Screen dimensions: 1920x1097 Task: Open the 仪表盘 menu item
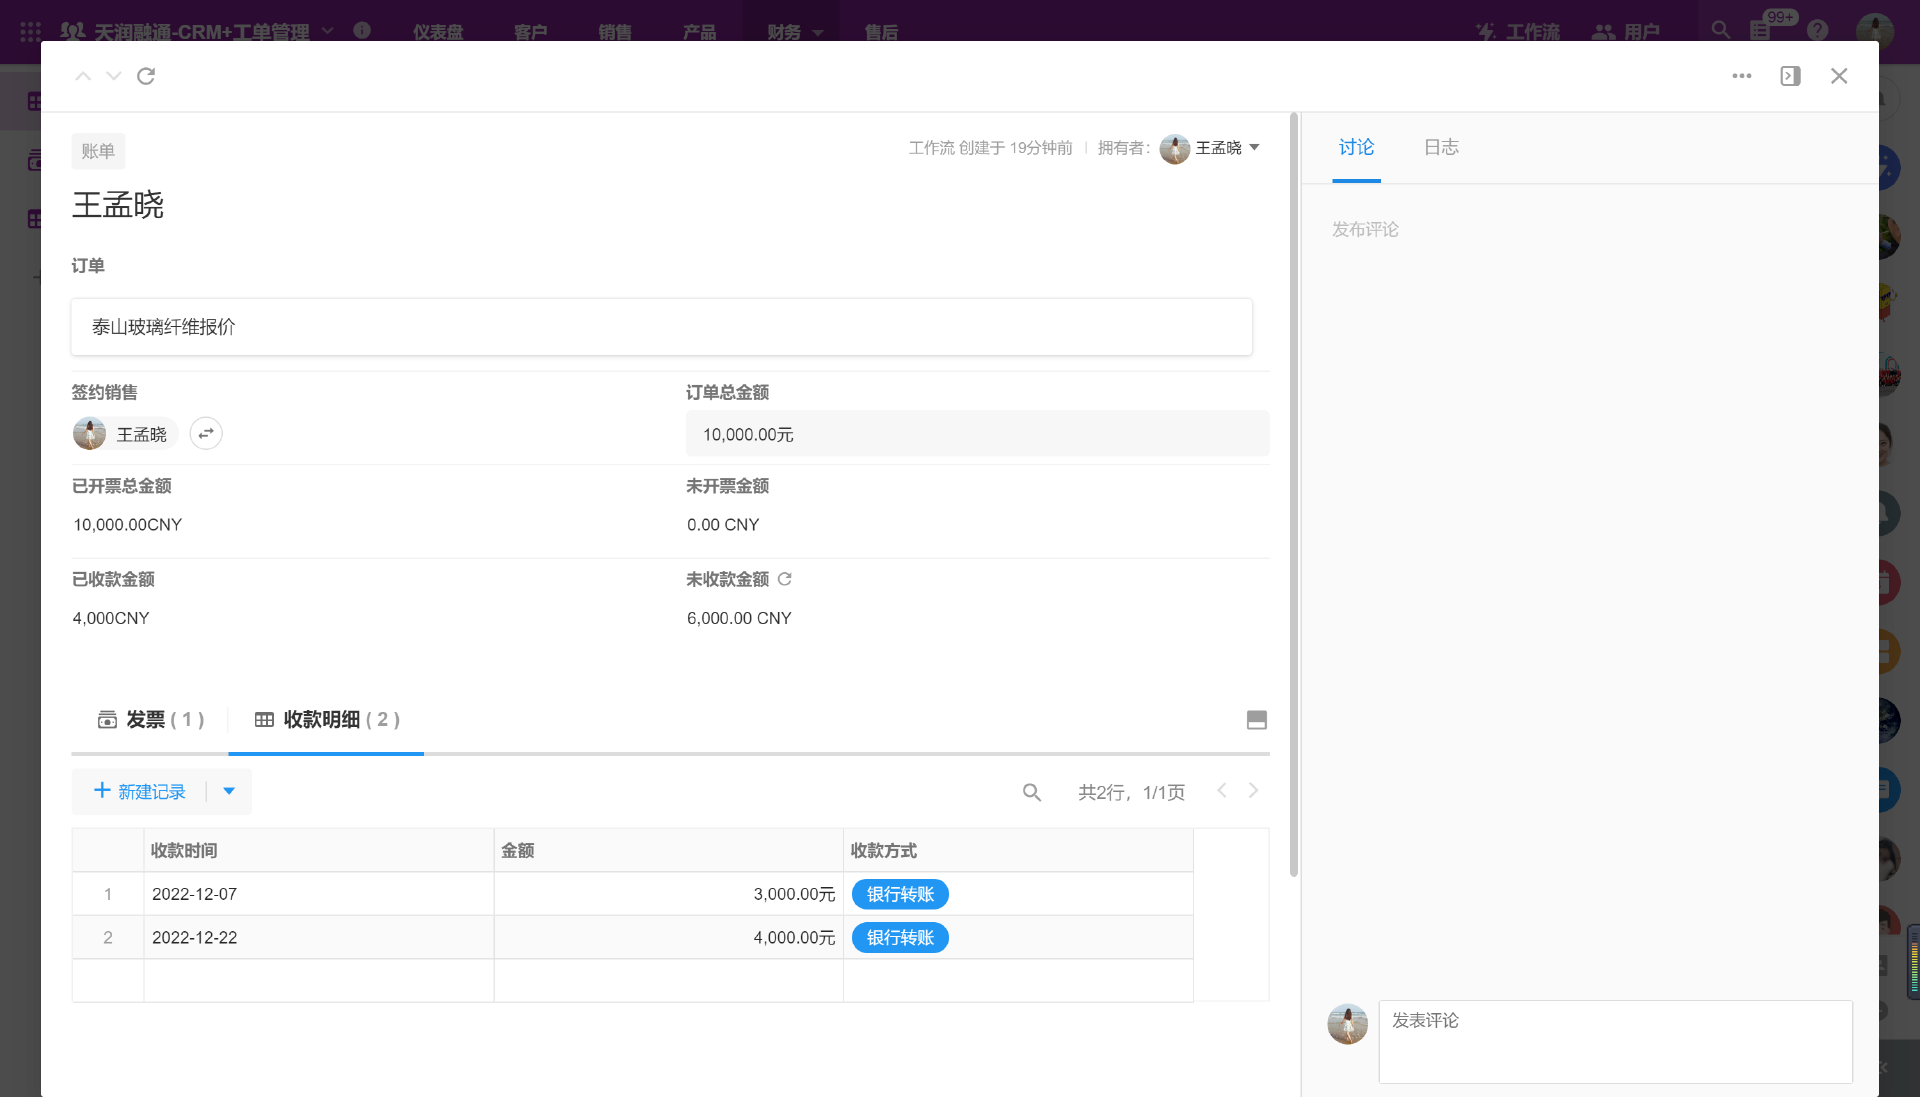click(438, 32)
